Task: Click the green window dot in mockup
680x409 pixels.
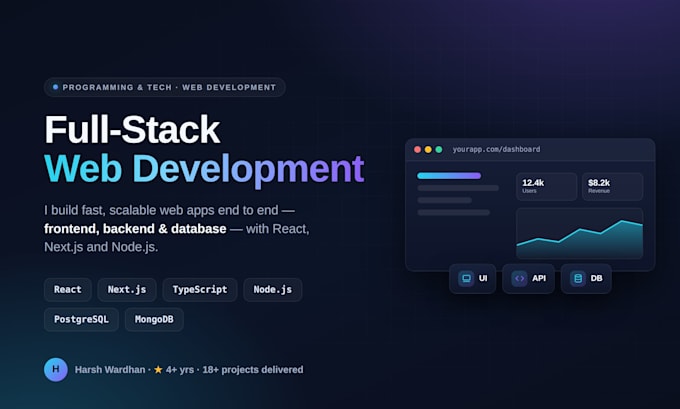Action: point(439,149)
